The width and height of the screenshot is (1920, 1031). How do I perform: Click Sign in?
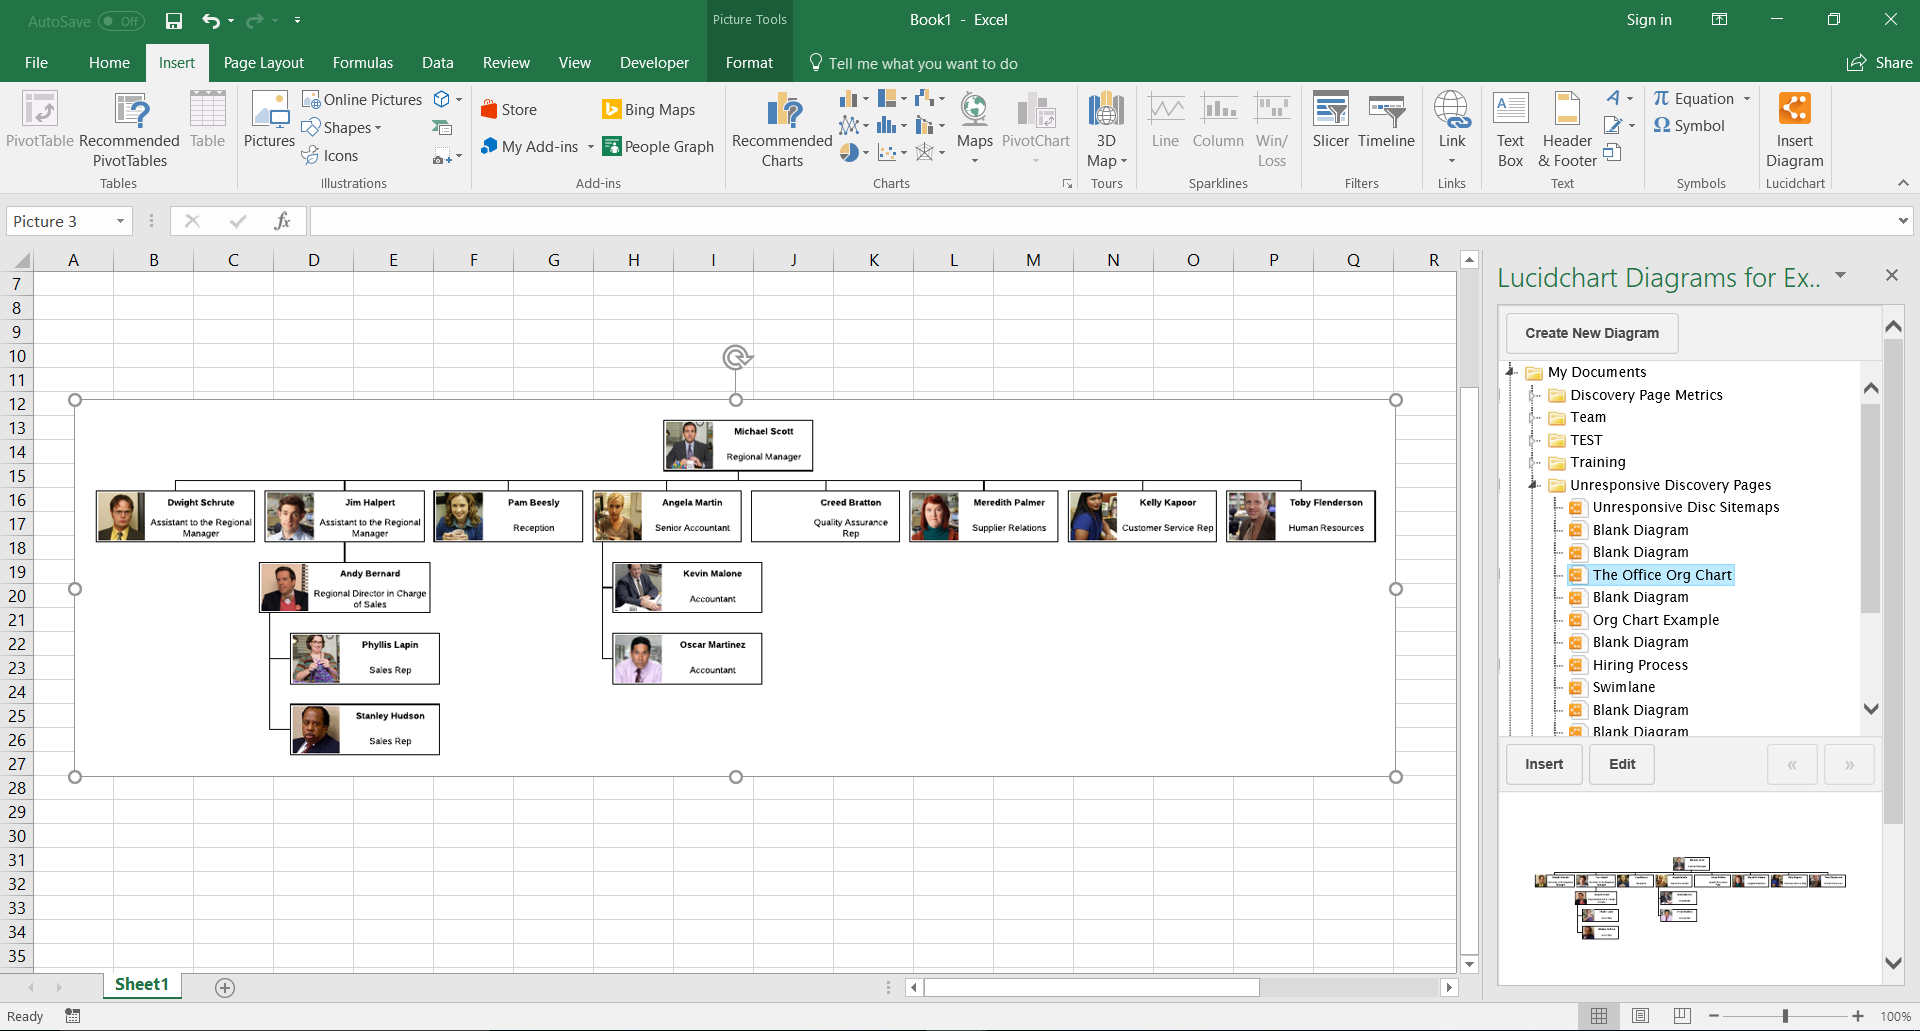tap(1648, 20)
